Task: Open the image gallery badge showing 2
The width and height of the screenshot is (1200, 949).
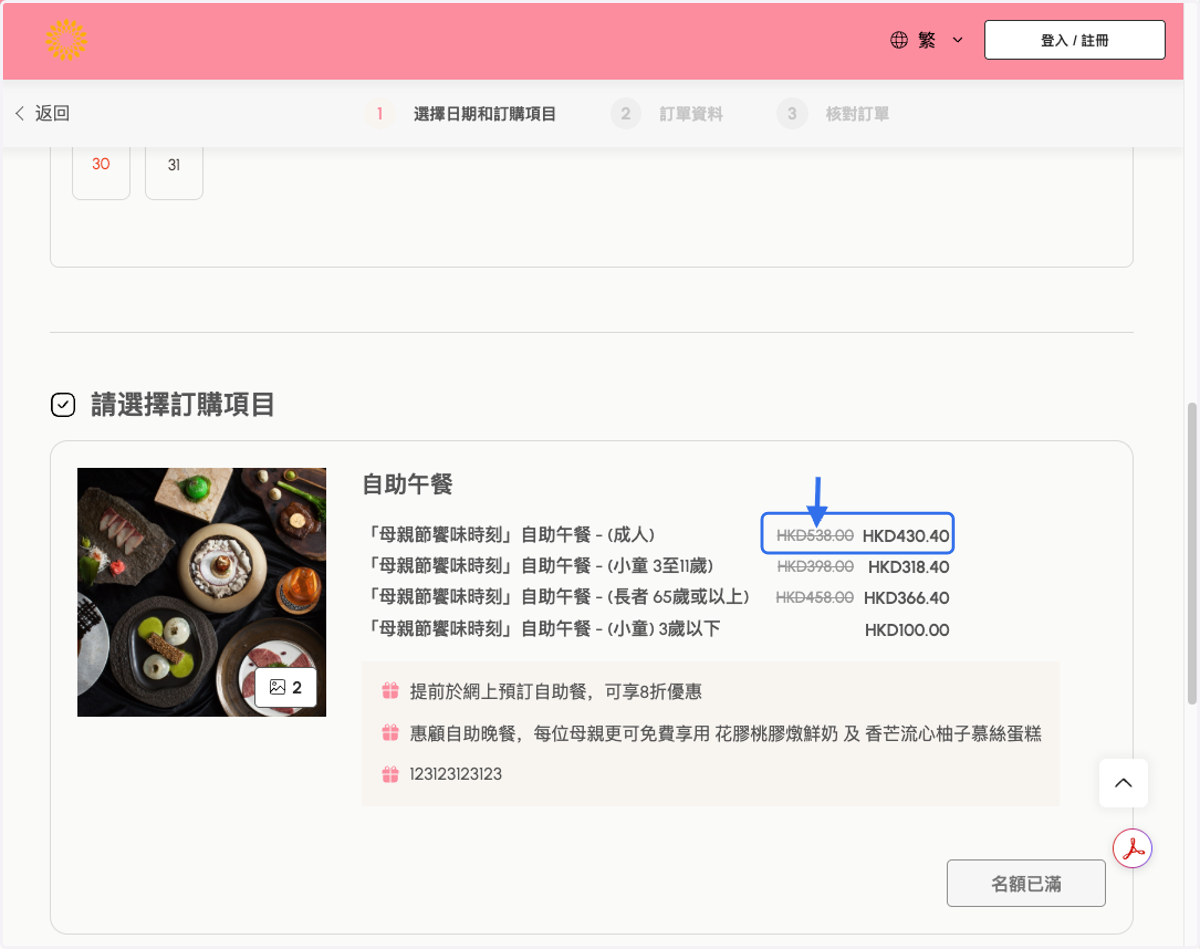Action: click(x=286, y=688)
